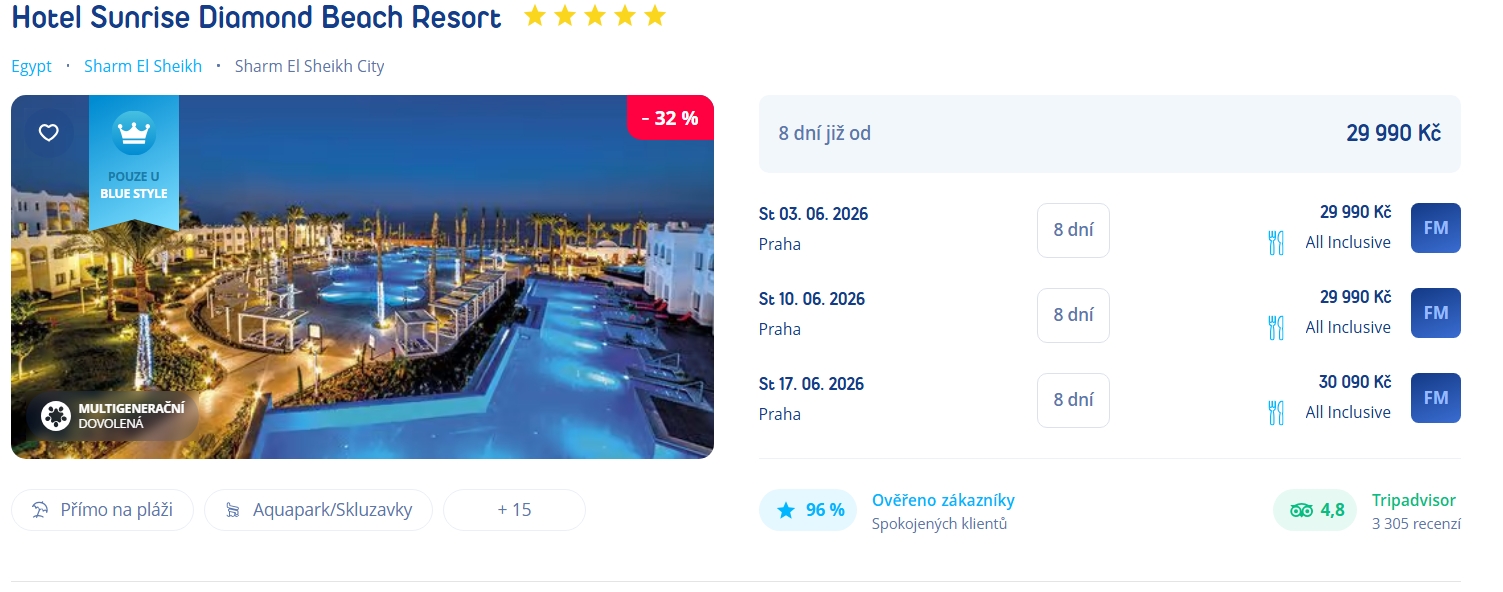
Task: Select the '8 dní' box for 17. 06. 2026
Action: point(1073,400)
